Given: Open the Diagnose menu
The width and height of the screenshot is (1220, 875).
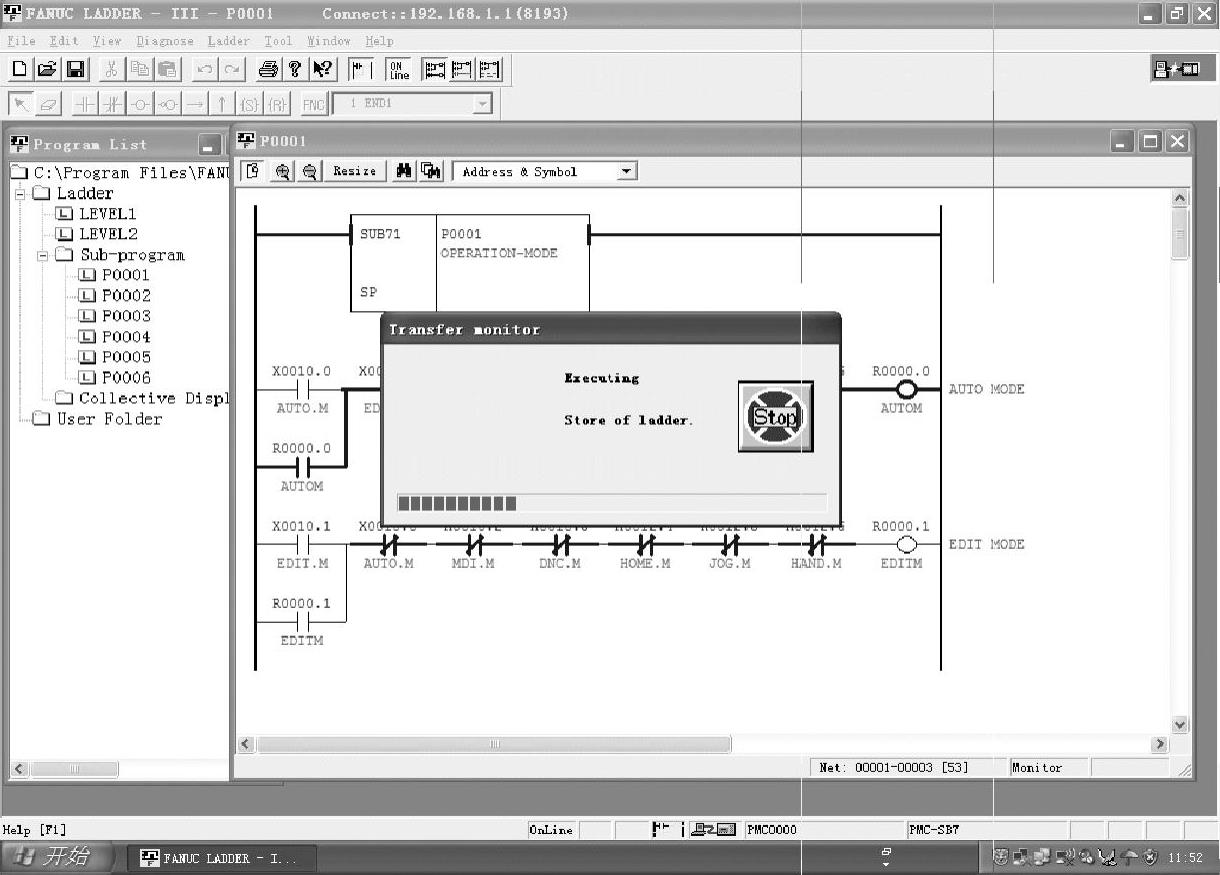Looking at the screenshot, I should point(165,41).
